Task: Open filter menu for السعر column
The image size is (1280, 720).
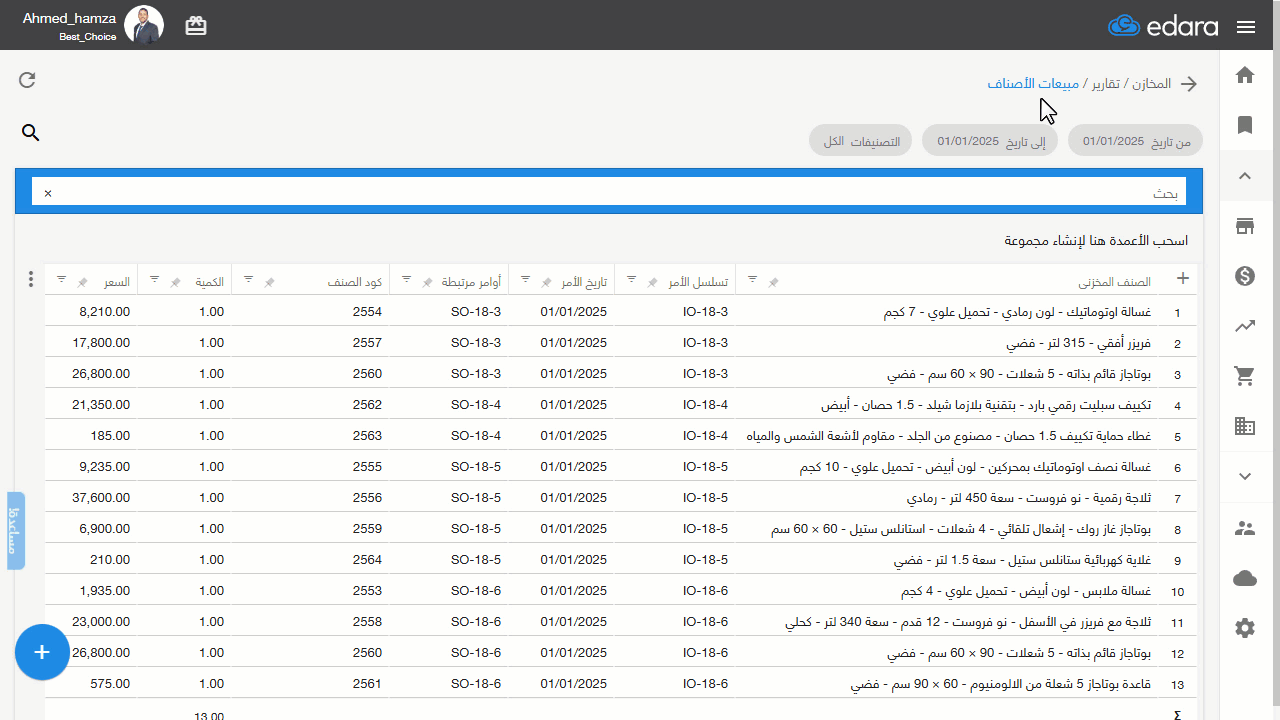Action: (x=61, y=279)
